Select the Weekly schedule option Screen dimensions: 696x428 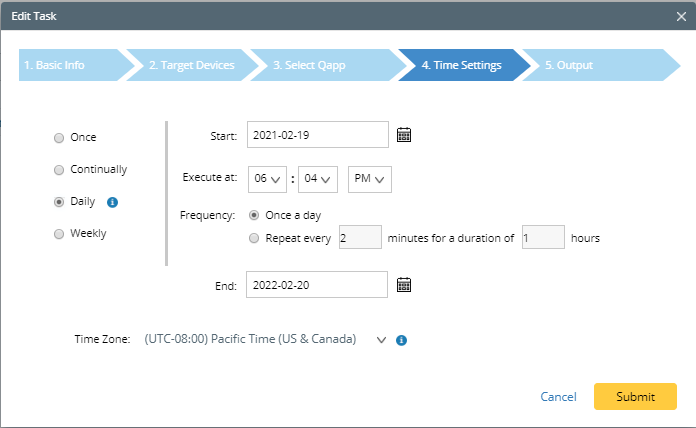point(60,234)
